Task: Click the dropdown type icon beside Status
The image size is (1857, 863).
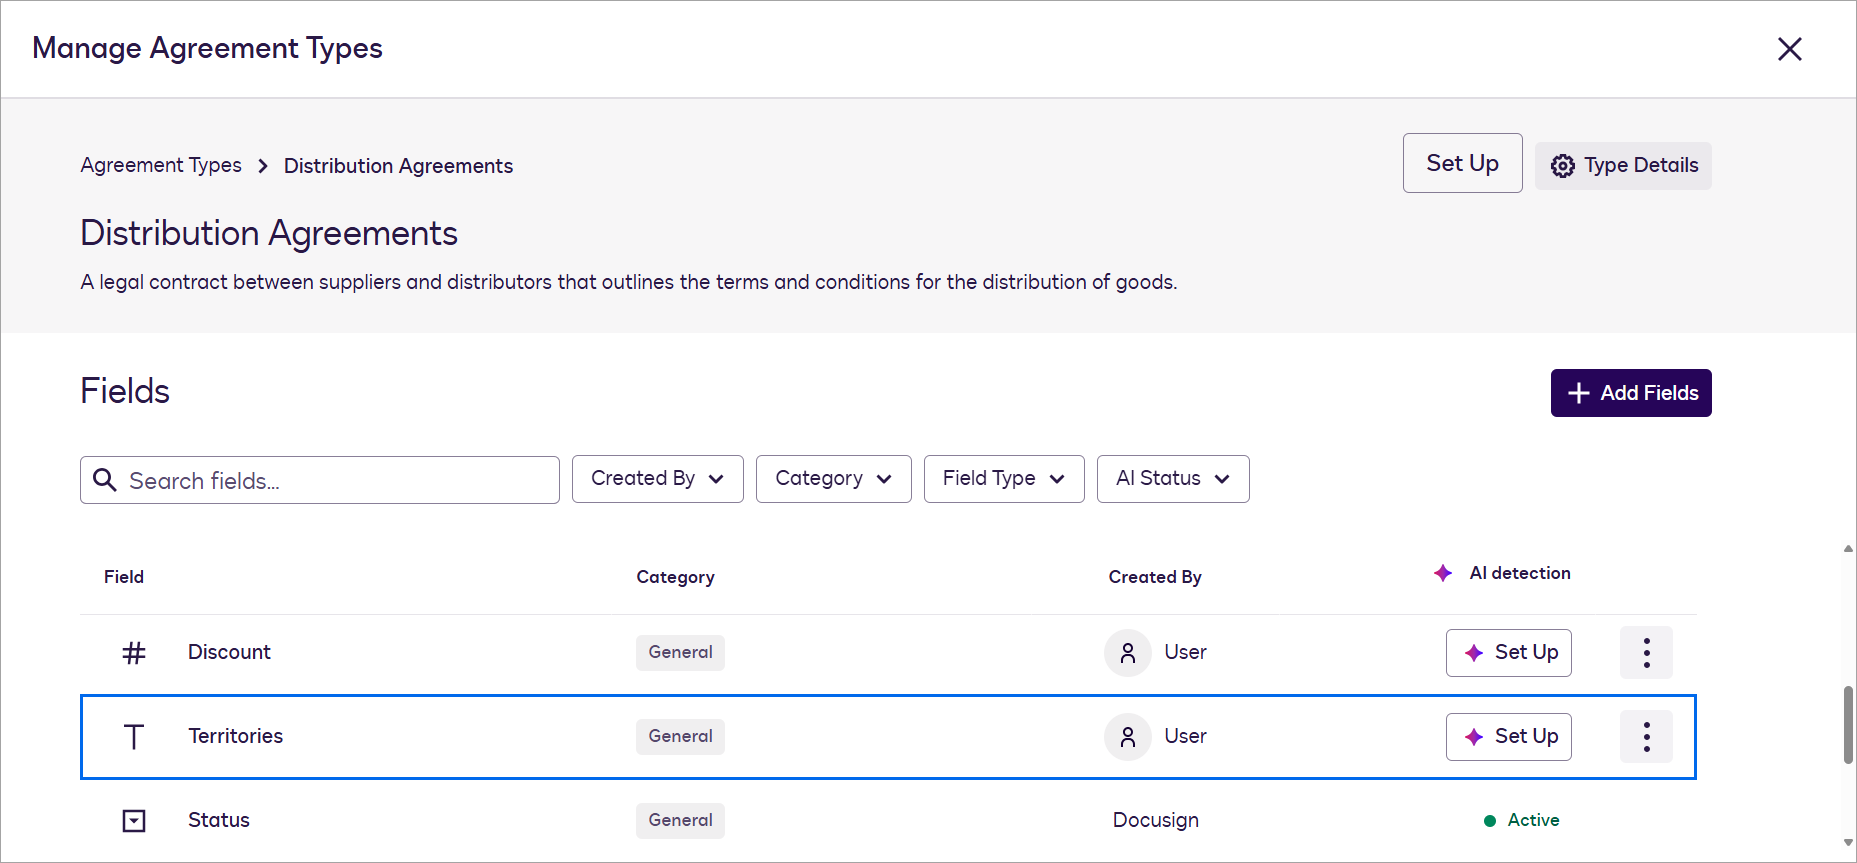Action: [x=134, y=821]
